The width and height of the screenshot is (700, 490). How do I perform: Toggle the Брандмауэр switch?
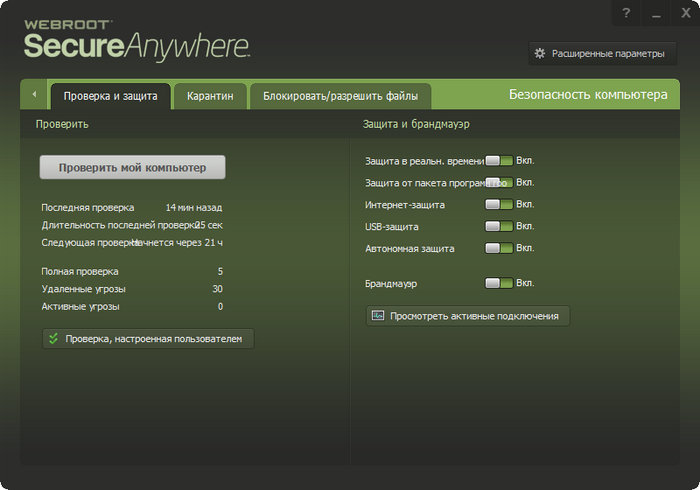tap(499, 283)
